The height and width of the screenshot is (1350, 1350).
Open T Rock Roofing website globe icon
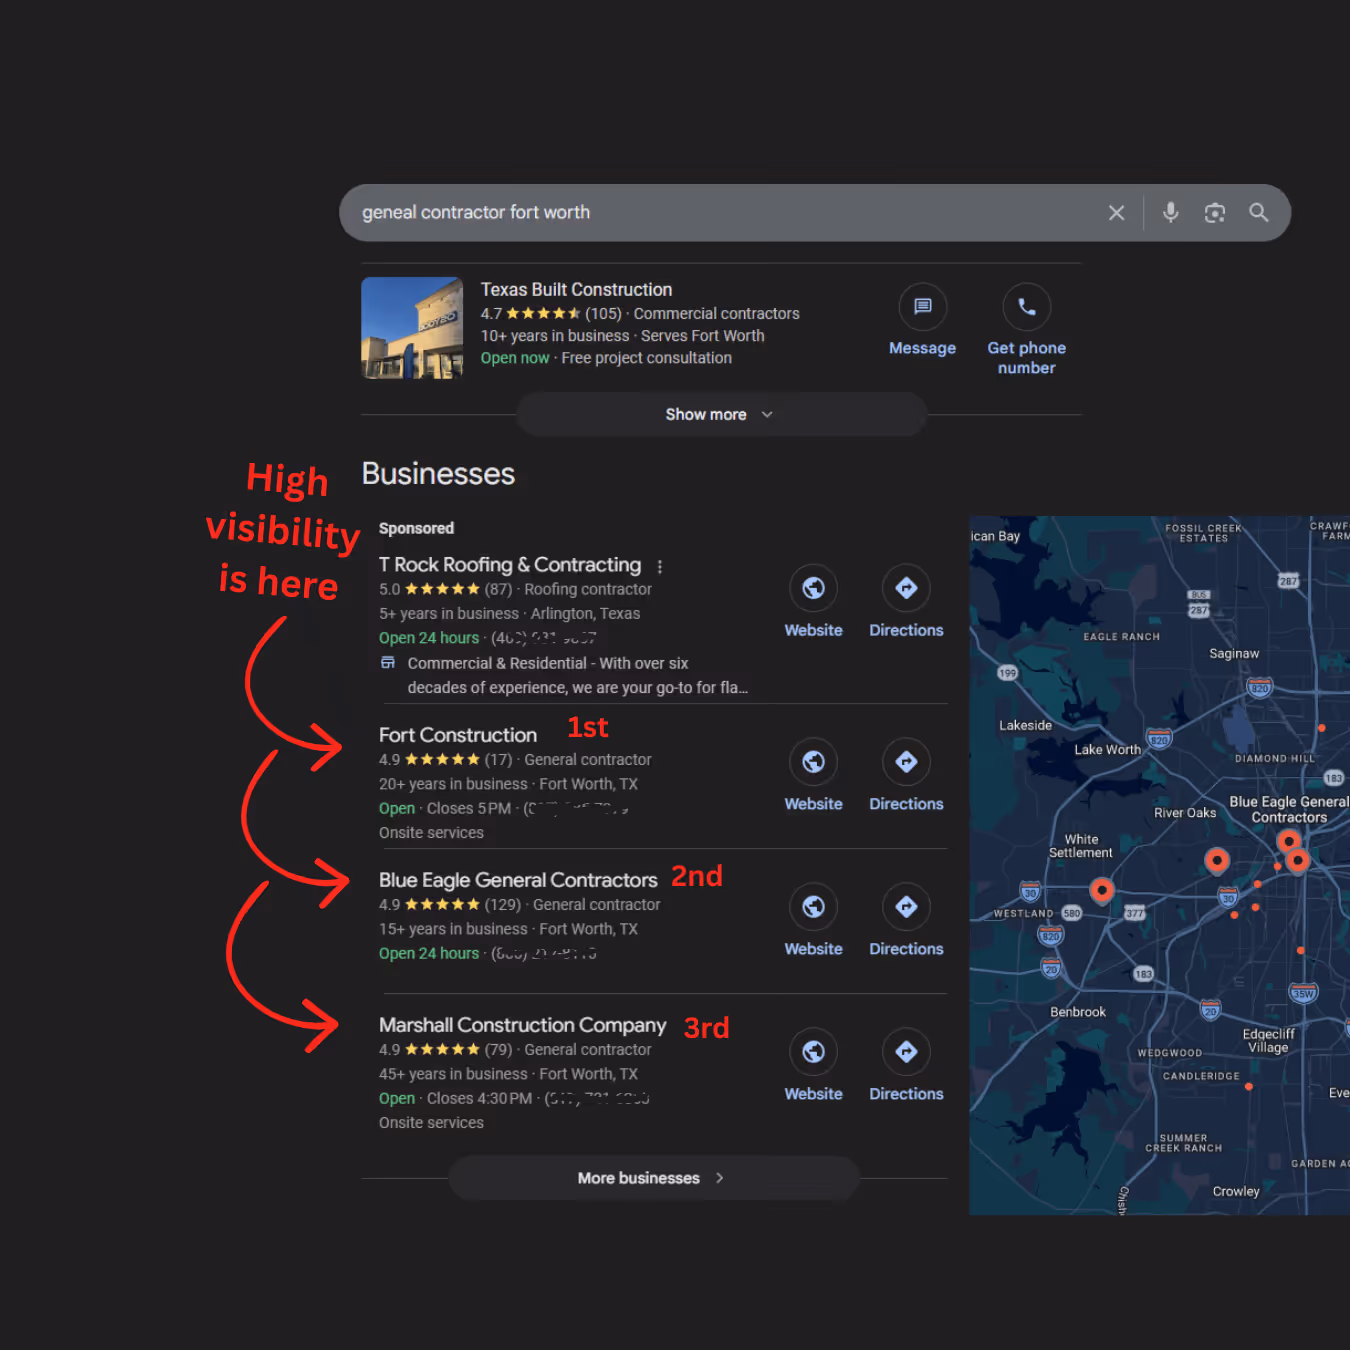pos(814,588)
